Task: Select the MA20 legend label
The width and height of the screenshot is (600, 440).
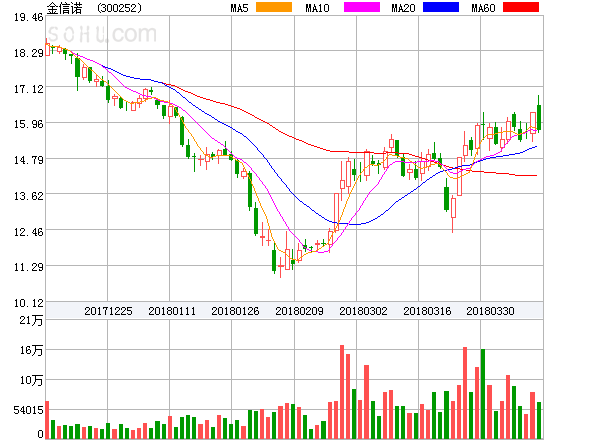Action: pos(403,8)
